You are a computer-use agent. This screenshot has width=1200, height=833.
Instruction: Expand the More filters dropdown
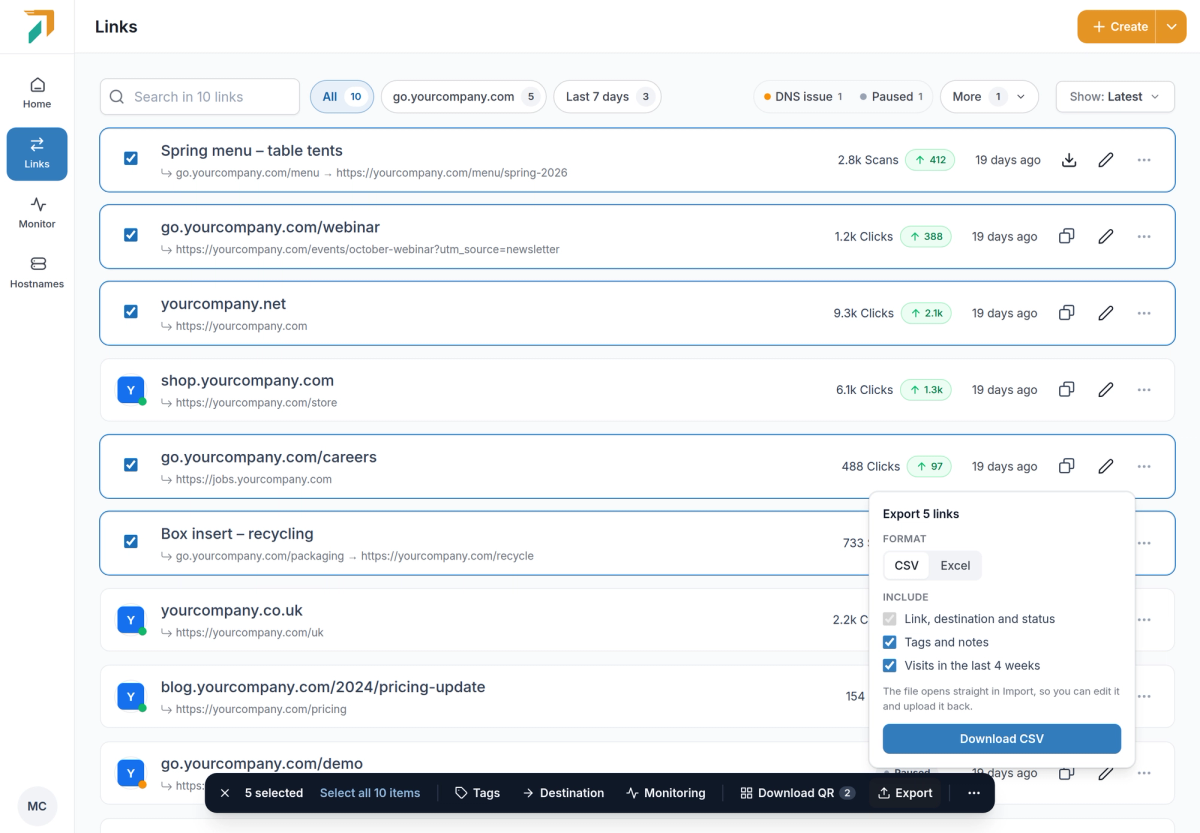click(988, 97)
